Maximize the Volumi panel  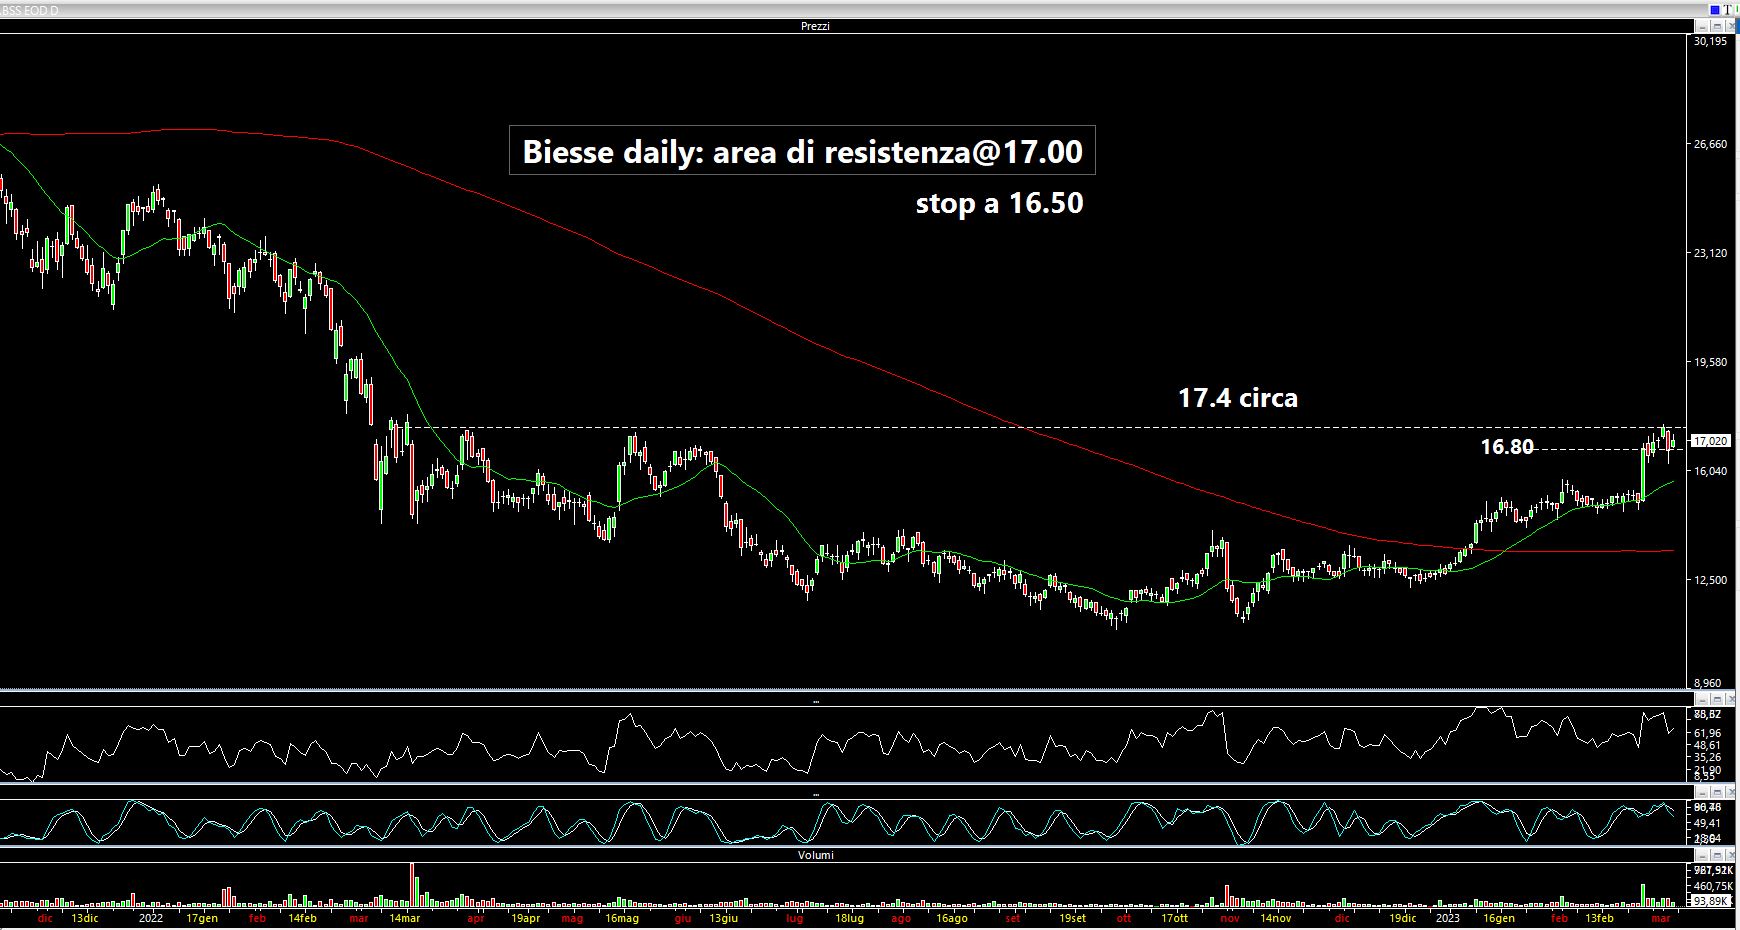pyautogui.click(x=1717, y=855)
